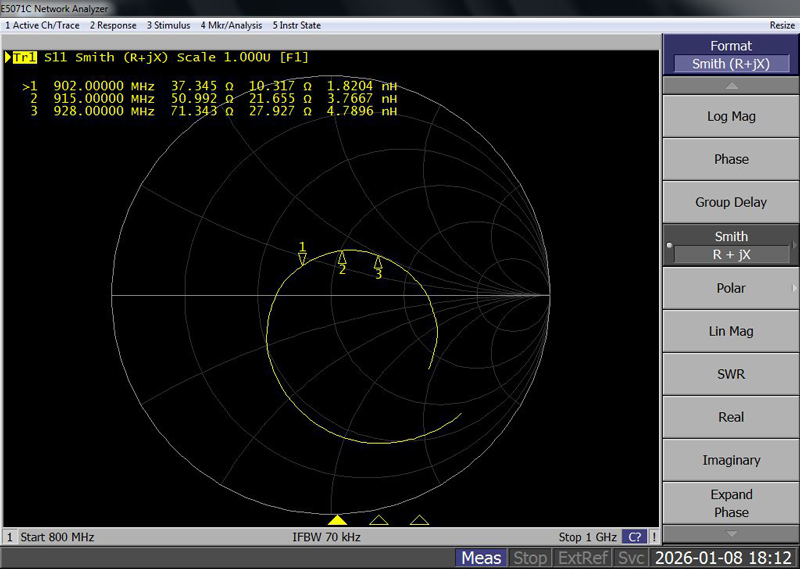Select marker 2 on the Smith chart
Image resolution: width=800 pixels, height=569 pixels.
coord(342,257)
